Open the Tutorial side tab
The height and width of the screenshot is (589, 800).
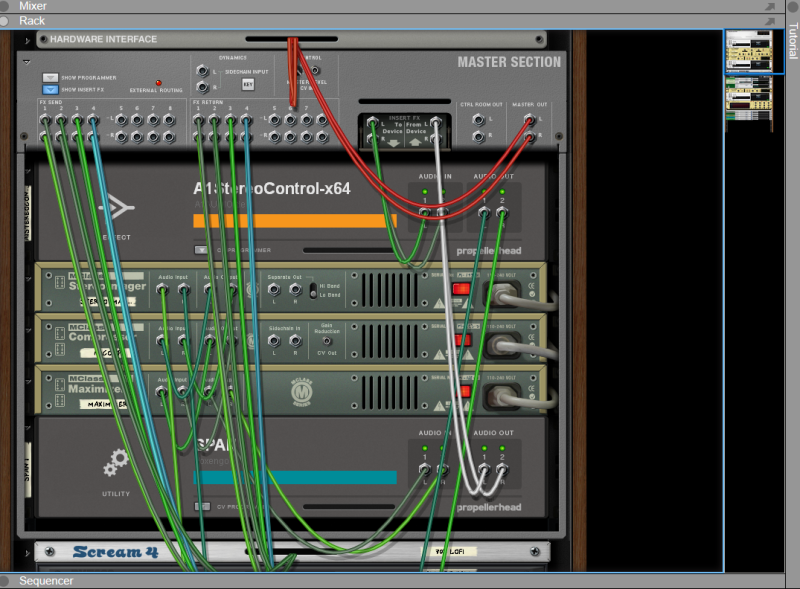(x=793, y=41)
